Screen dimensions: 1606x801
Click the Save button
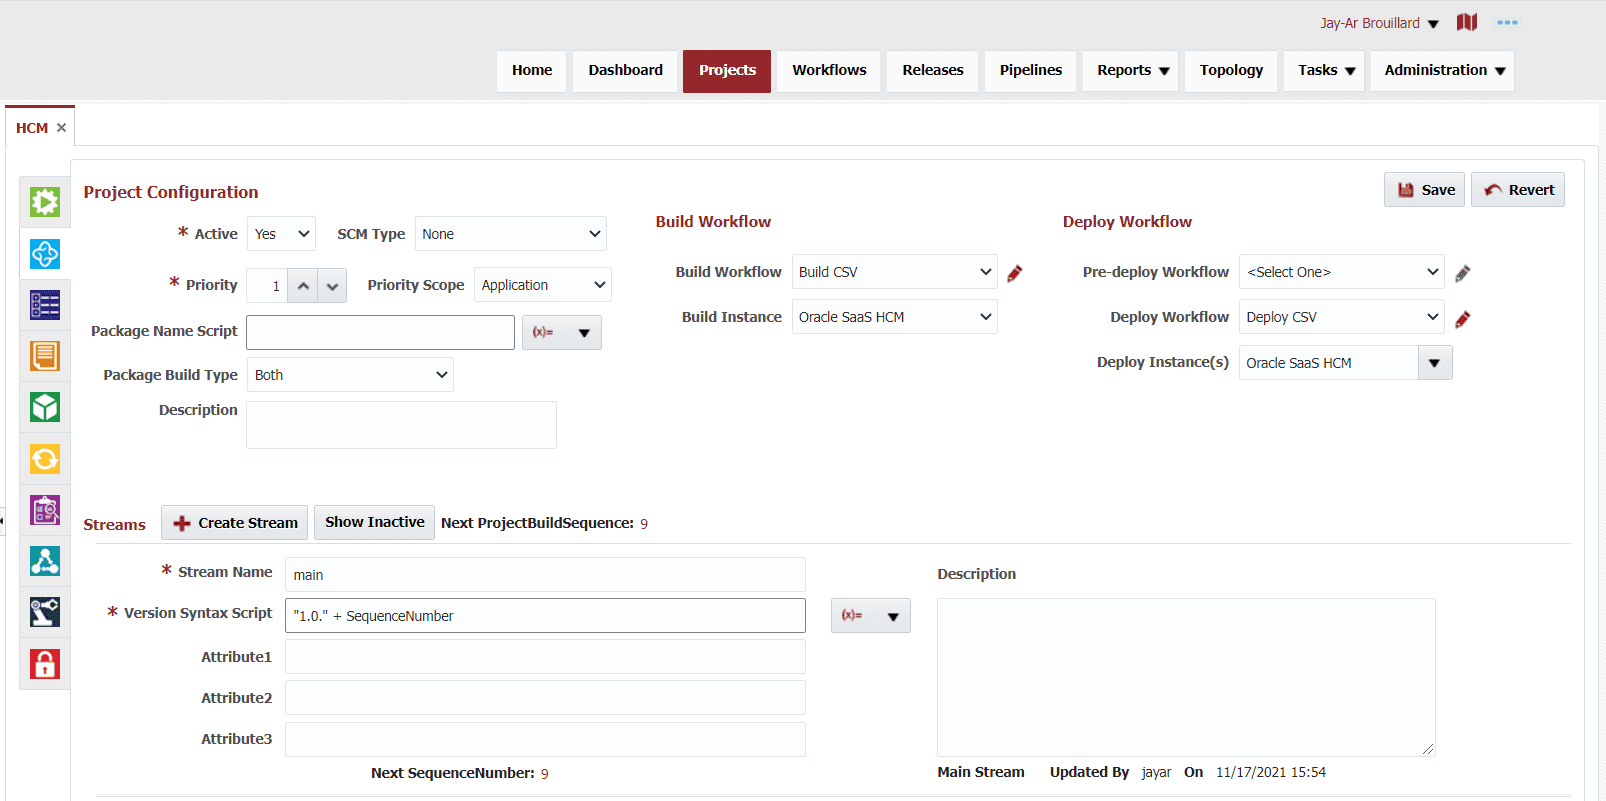point(1425,190)
